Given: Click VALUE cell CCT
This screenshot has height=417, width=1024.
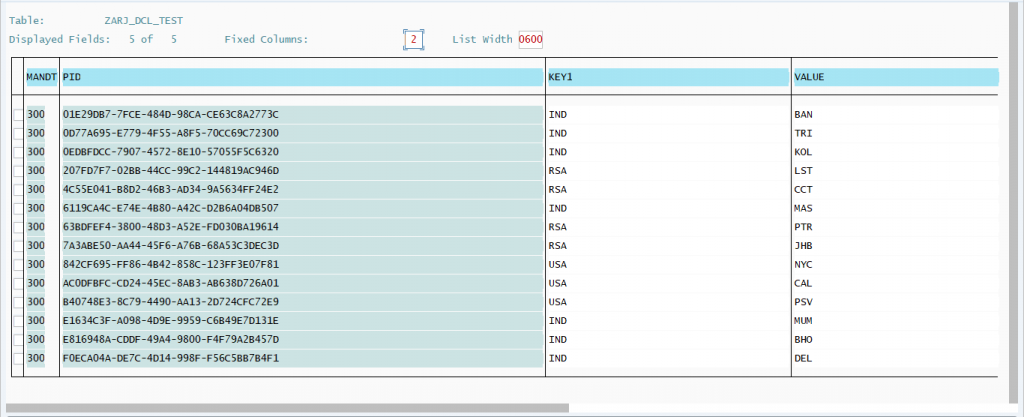Looking at the screenshot, I should coord(895,190).
